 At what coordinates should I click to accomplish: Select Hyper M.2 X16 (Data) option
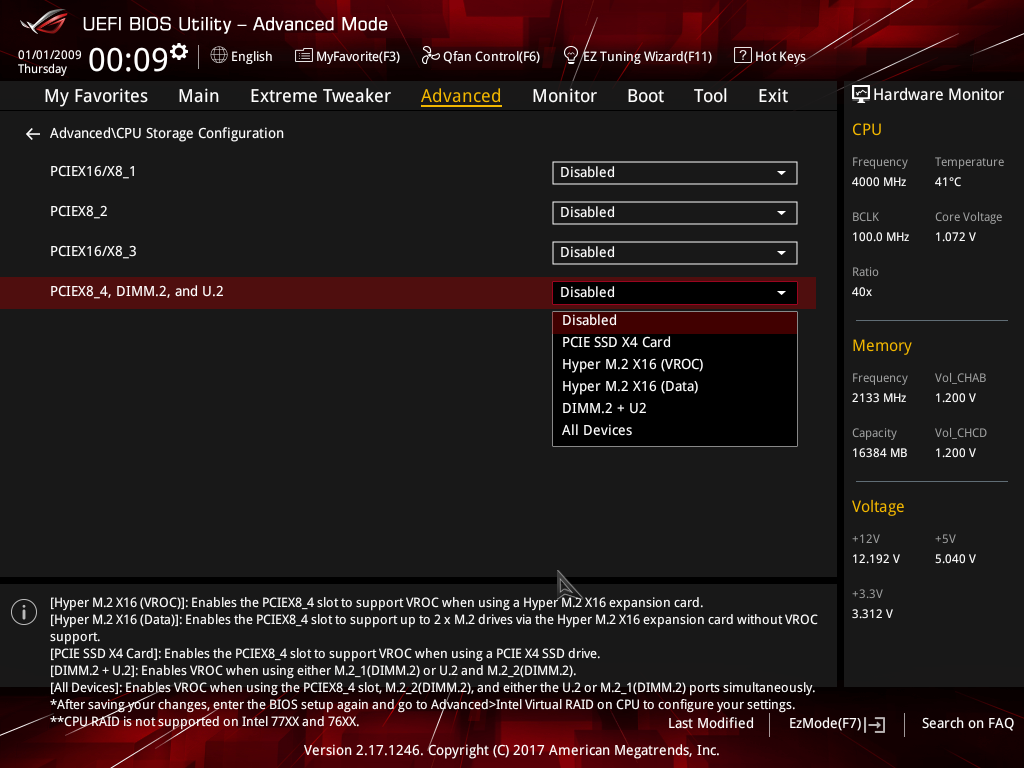tap(675, 387)
